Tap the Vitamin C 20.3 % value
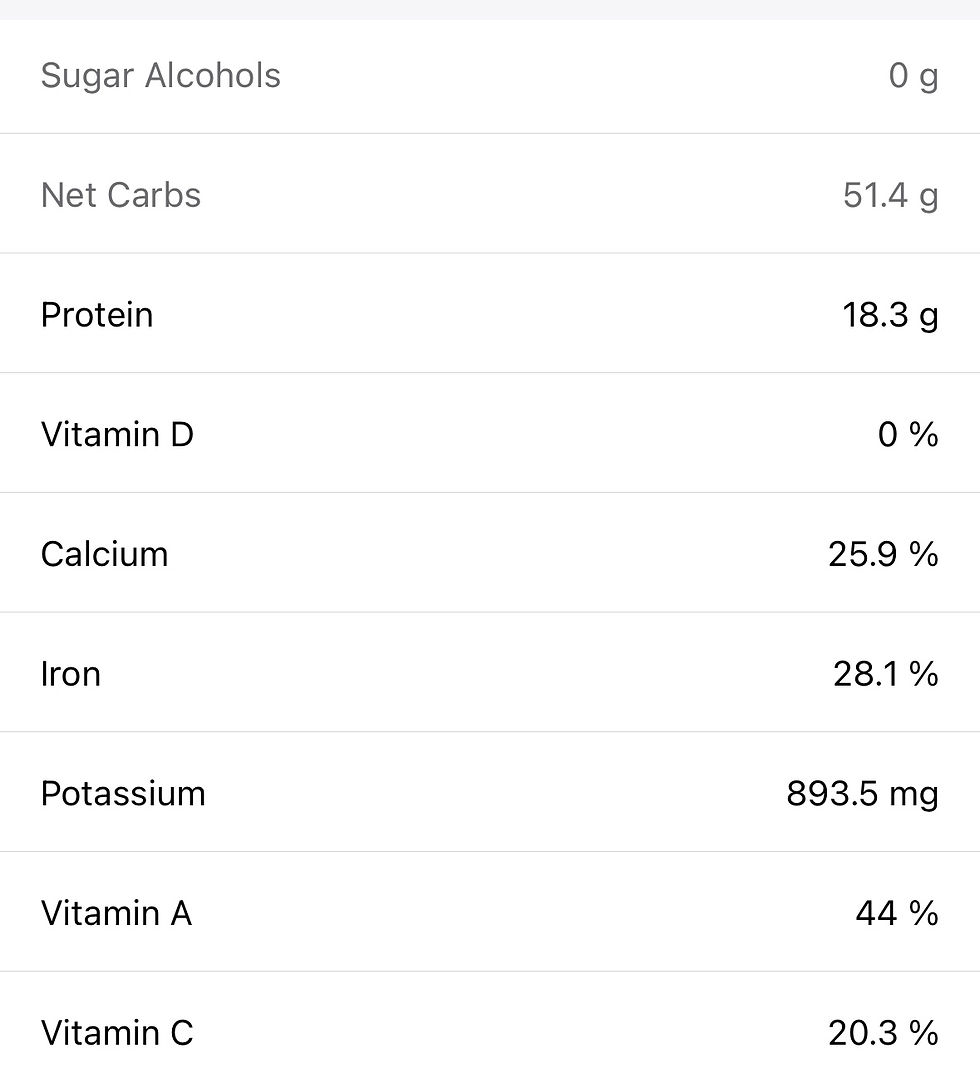This screenshot has width=980, height=1087. (884, 1033)
